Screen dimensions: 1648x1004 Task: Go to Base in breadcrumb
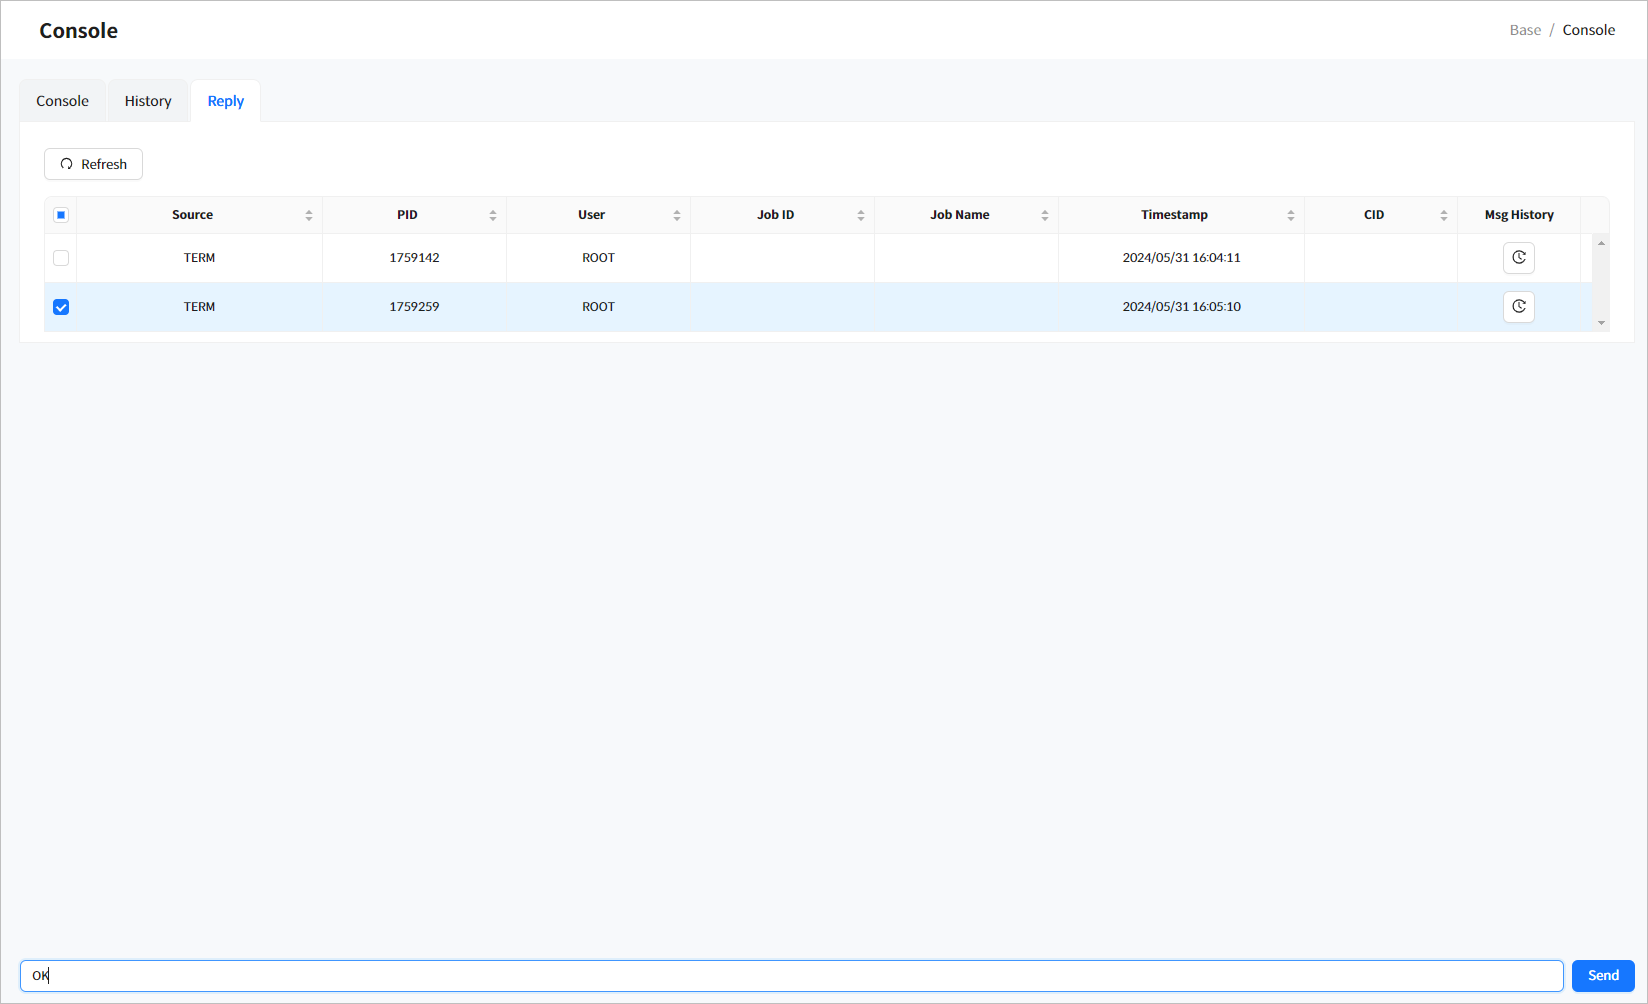tap(1525, 30)
